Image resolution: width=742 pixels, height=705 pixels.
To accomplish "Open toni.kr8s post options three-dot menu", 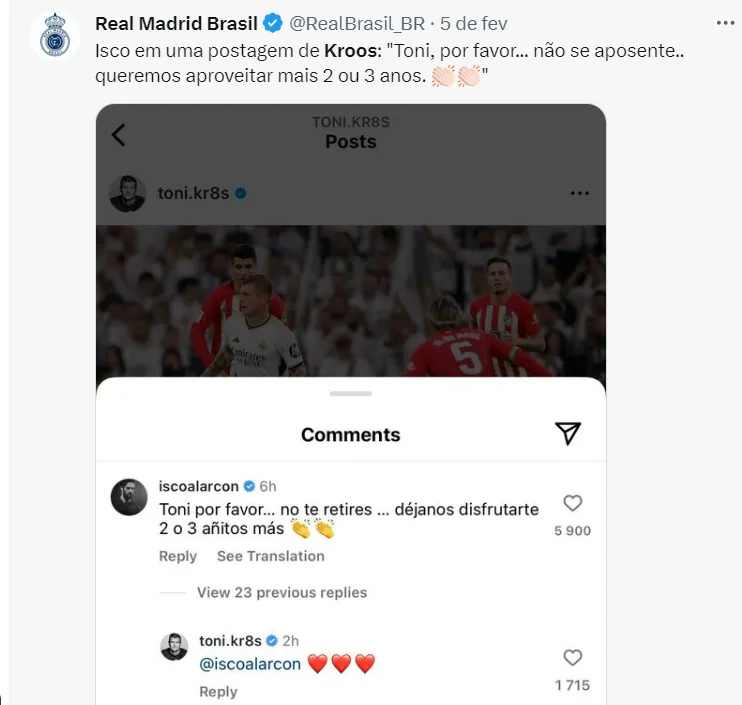I will [x=579, y=193].
